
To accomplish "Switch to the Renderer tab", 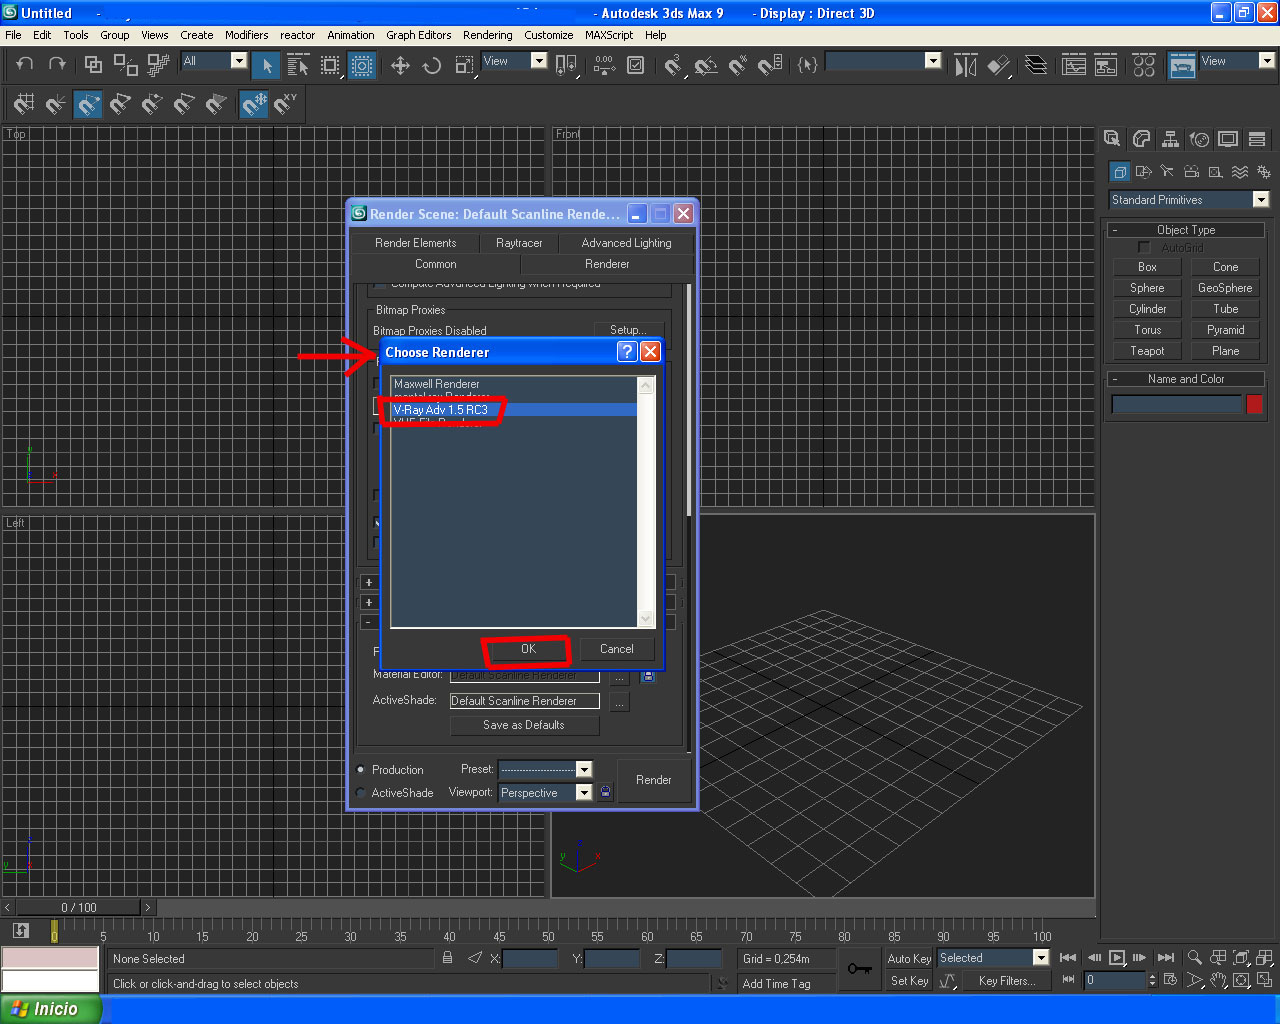I will click(x=607, y=264).
